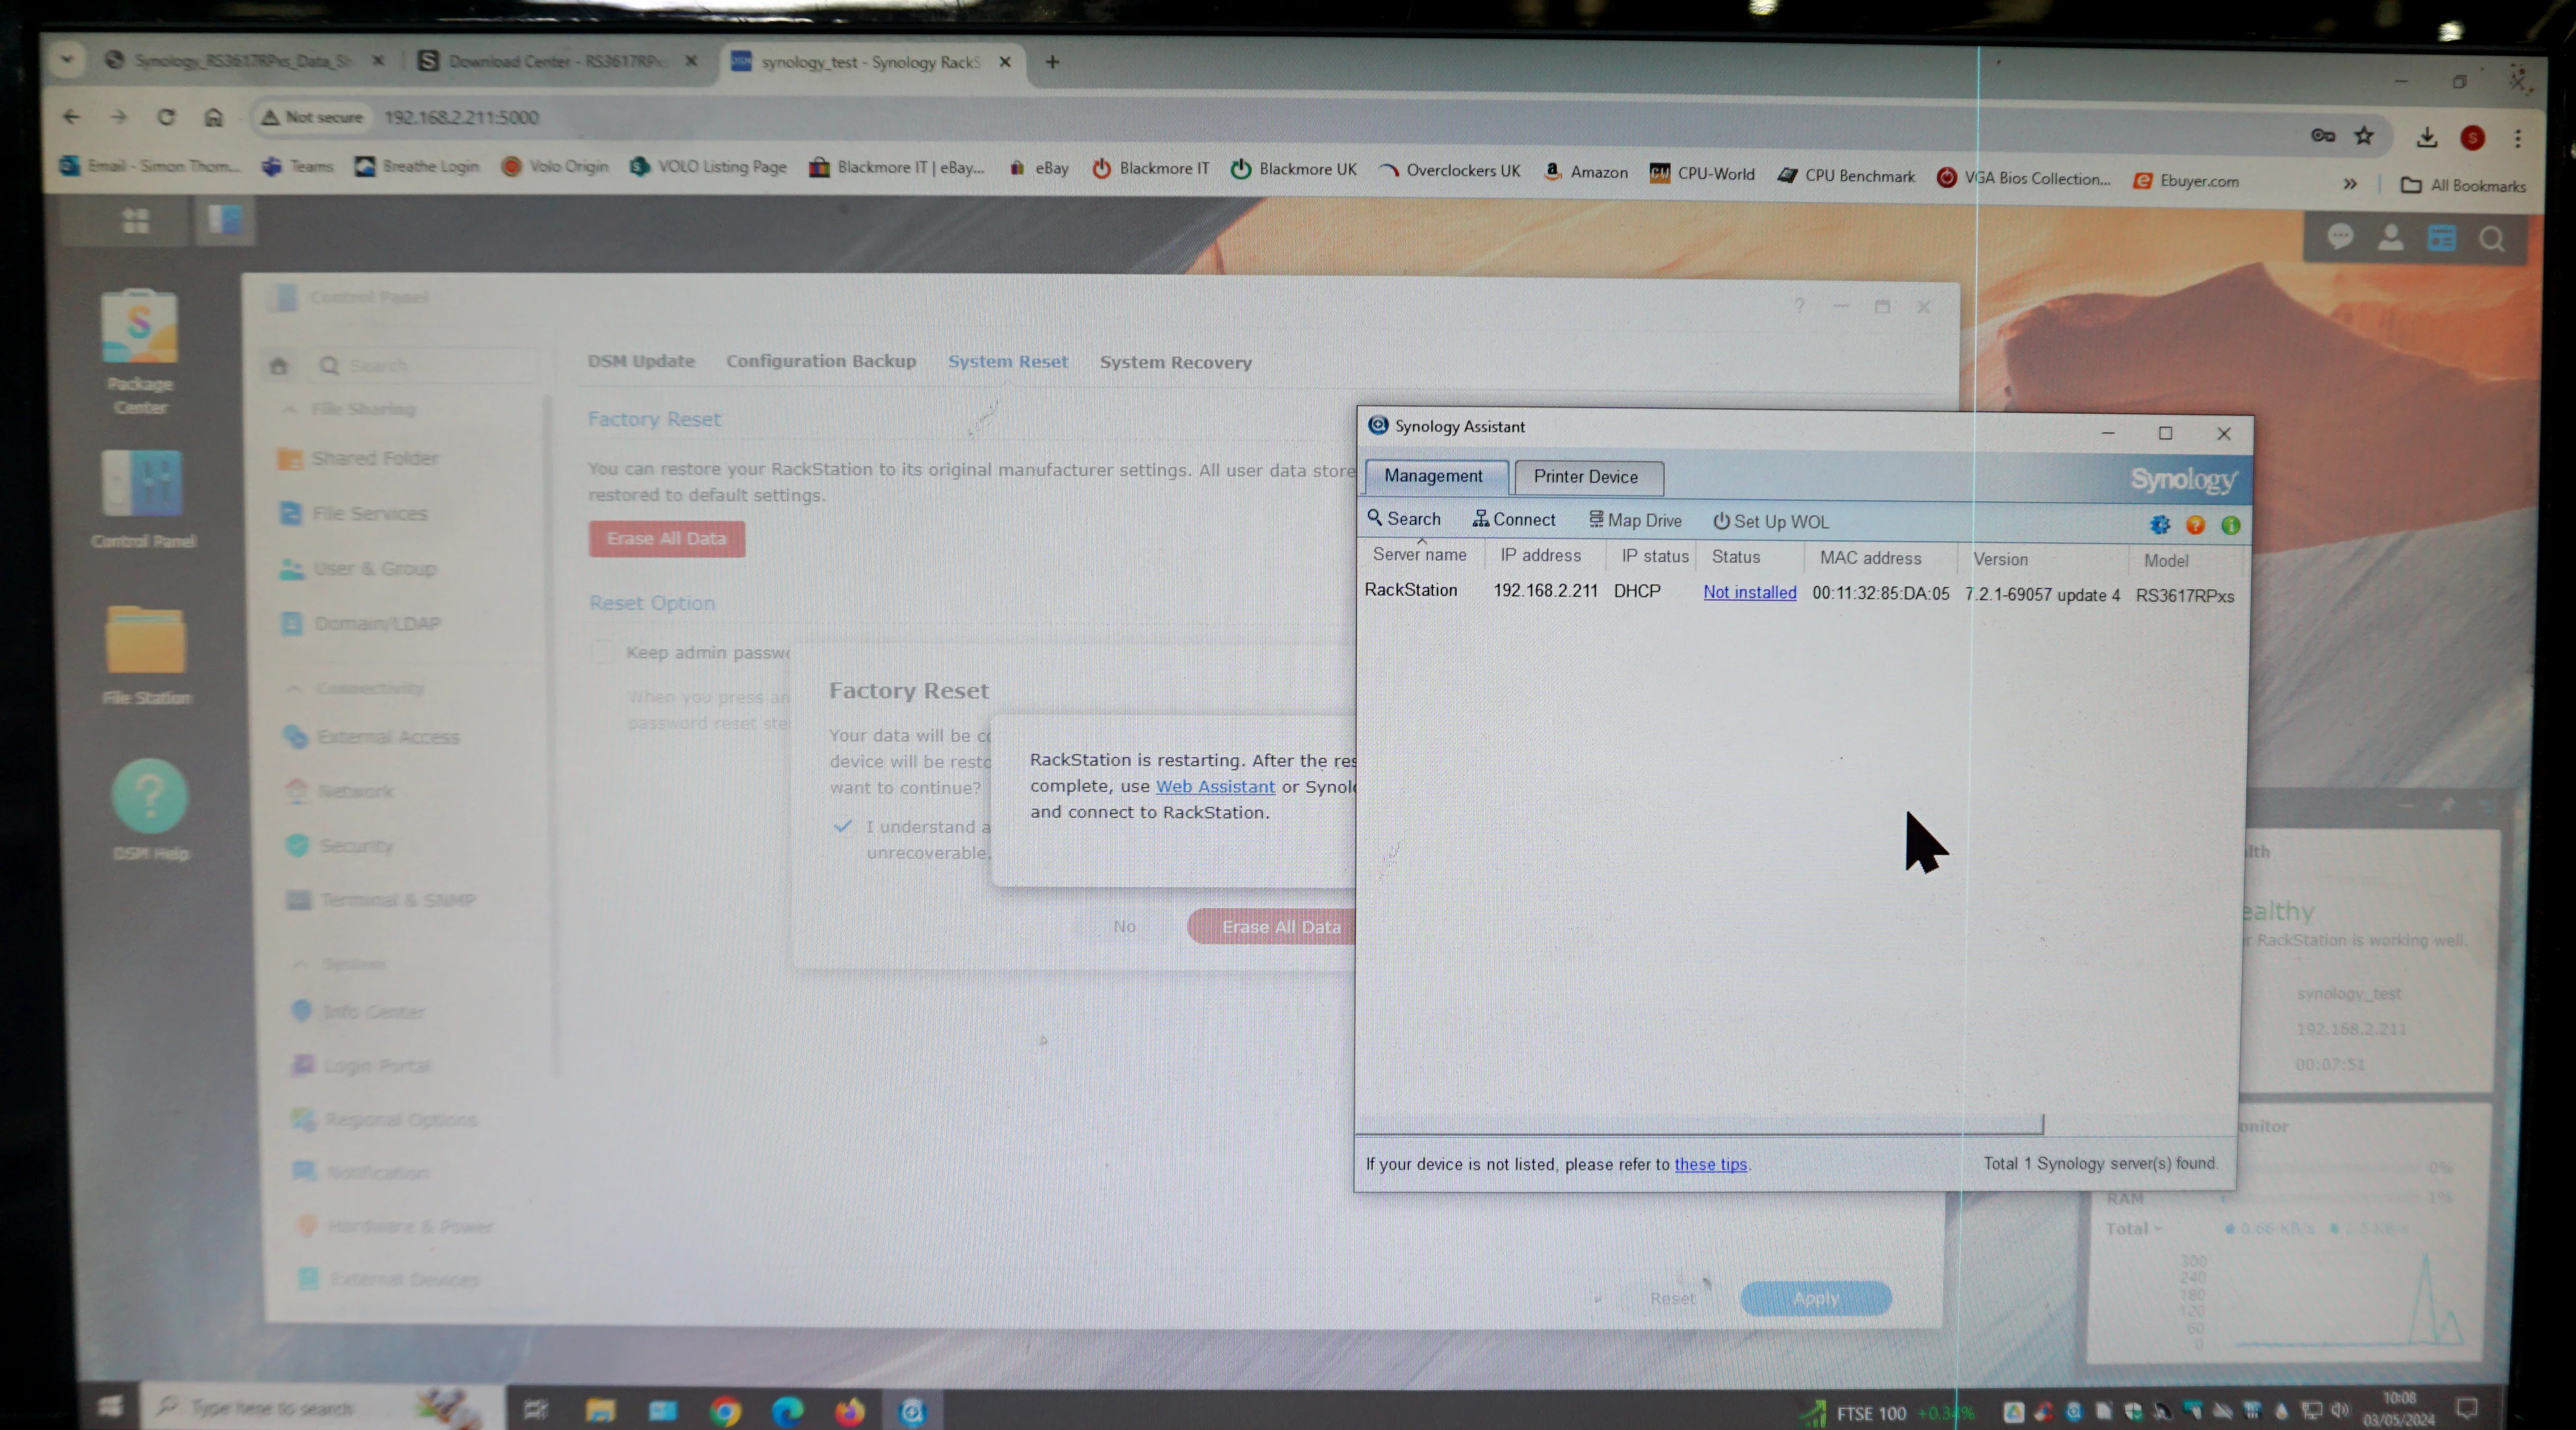Open the DSM Update tab
The height and width of the screenshot is (1430, 2576).
(641, 361)
